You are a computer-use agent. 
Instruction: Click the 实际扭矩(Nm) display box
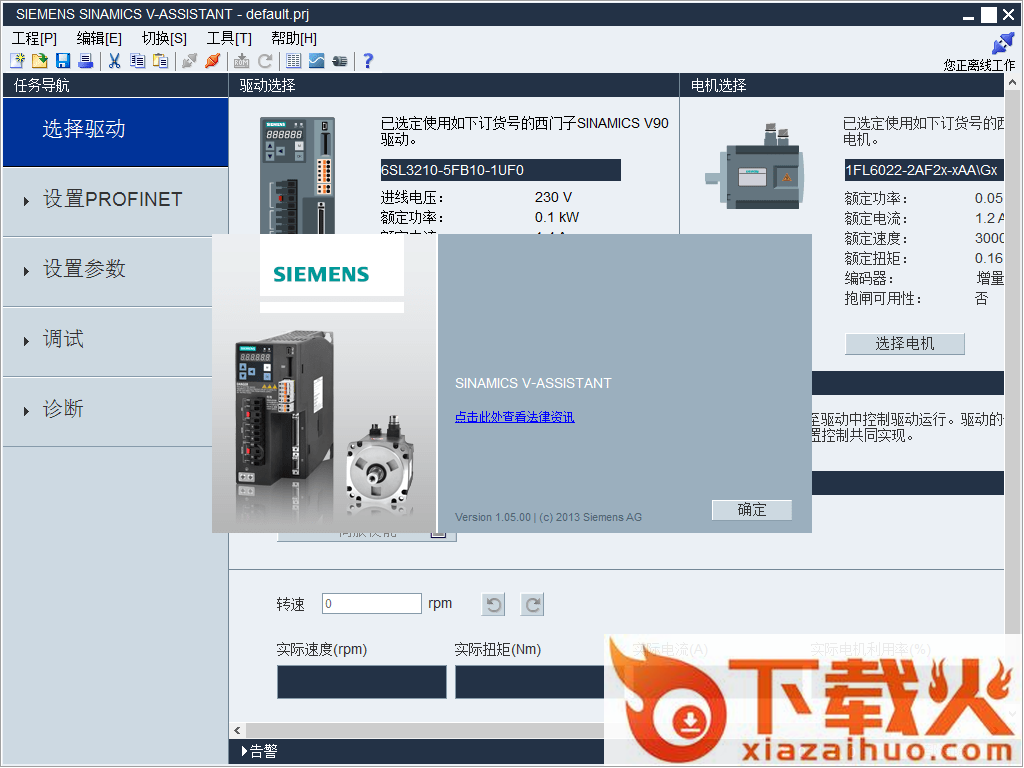coord(530,682)
